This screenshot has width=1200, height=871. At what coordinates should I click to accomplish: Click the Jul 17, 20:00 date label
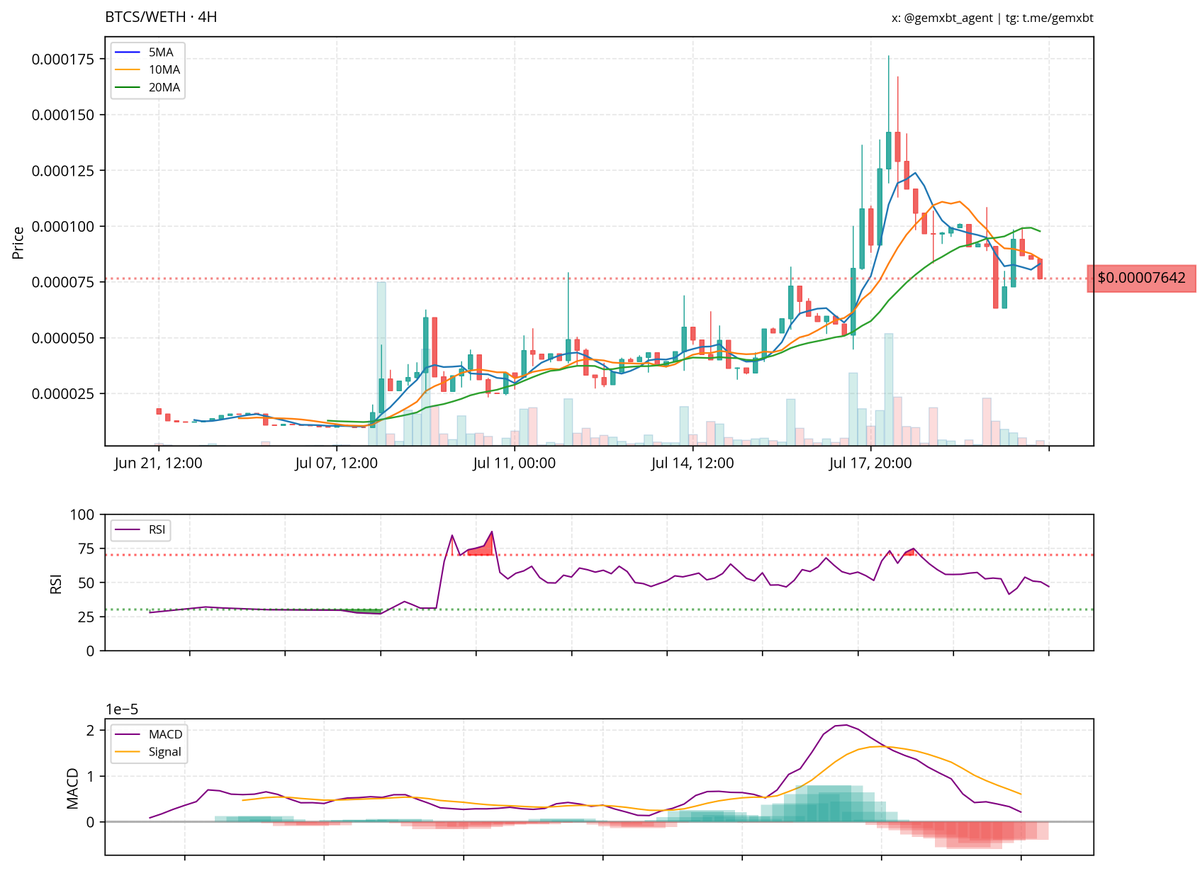[x=871, y=463]
